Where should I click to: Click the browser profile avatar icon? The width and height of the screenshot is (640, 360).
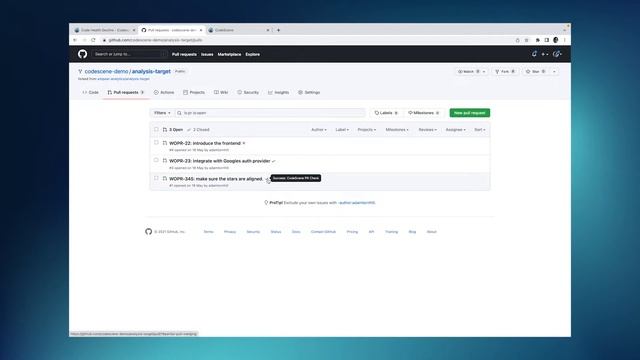click(x=556, y=40)
